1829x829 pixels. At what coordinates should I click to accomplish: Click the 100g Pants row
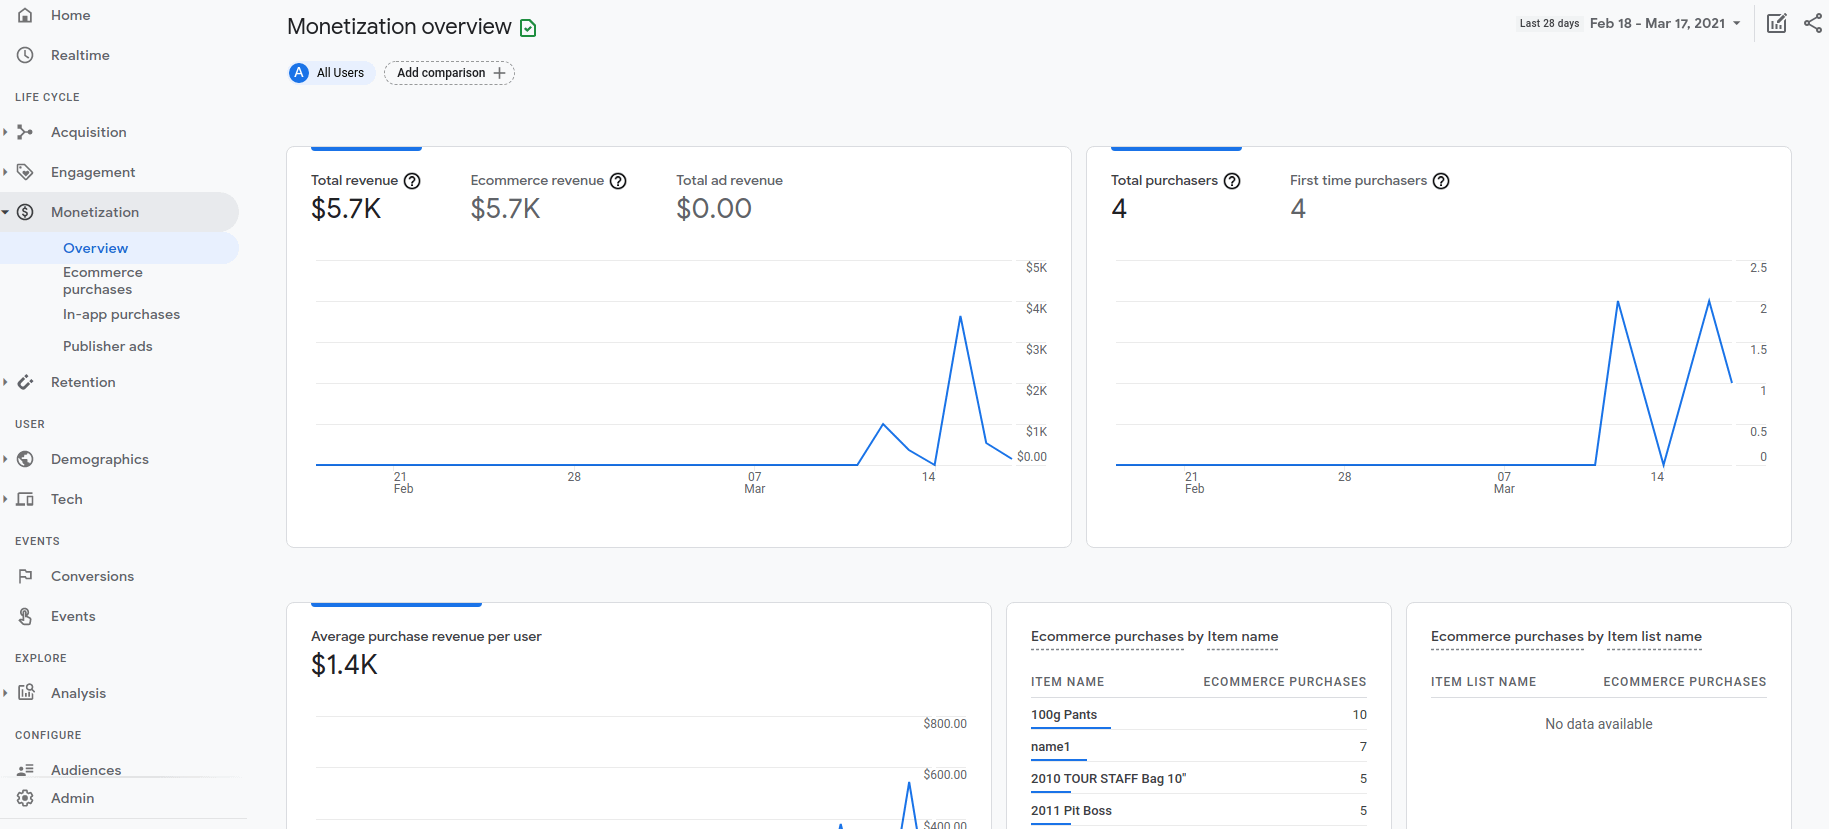tap(1199, 714)
